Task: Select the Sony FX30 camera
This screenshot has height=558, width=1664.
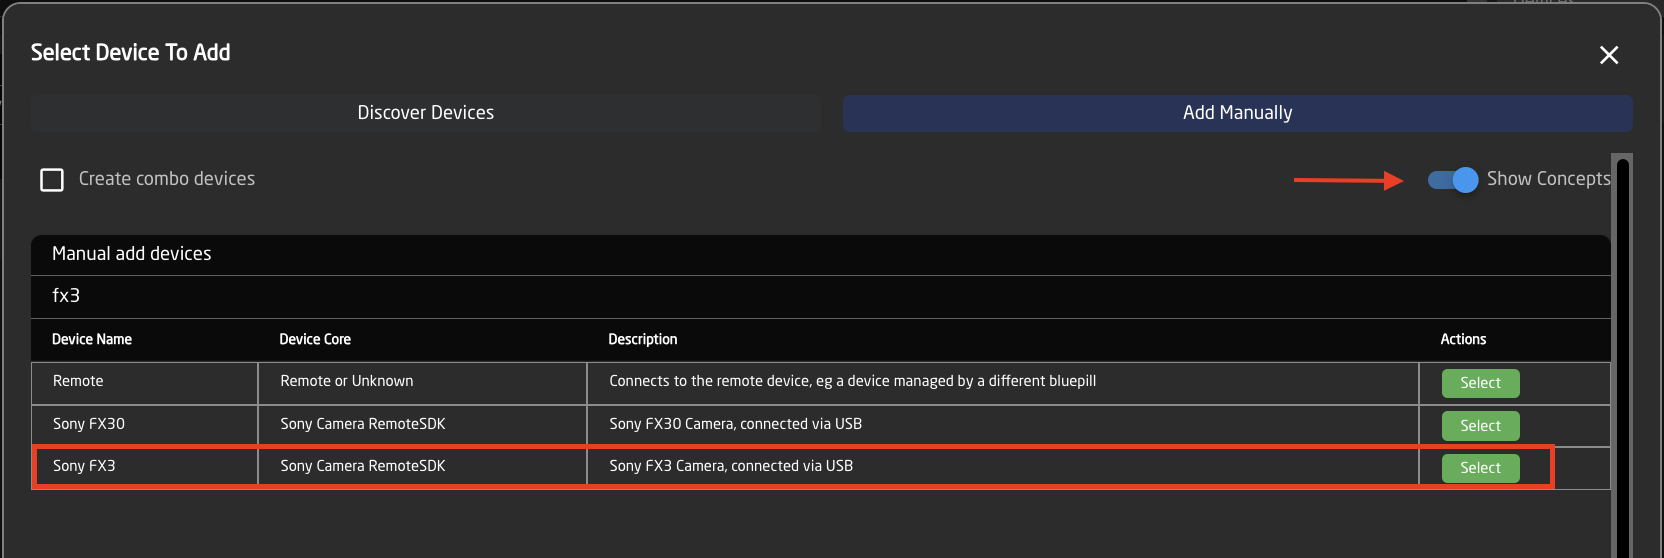Action: point(1480,426)
